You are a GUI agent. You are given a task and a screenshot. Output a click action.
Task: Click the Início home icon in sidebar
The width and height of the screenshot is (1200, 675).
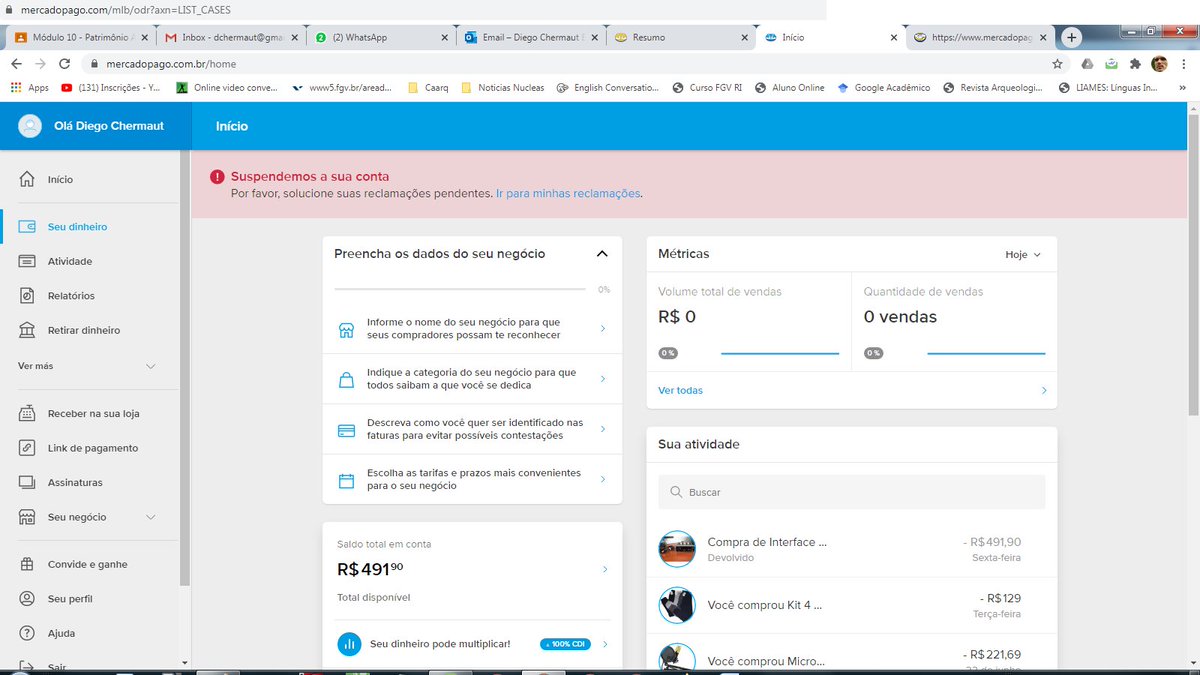pos(28,179)
